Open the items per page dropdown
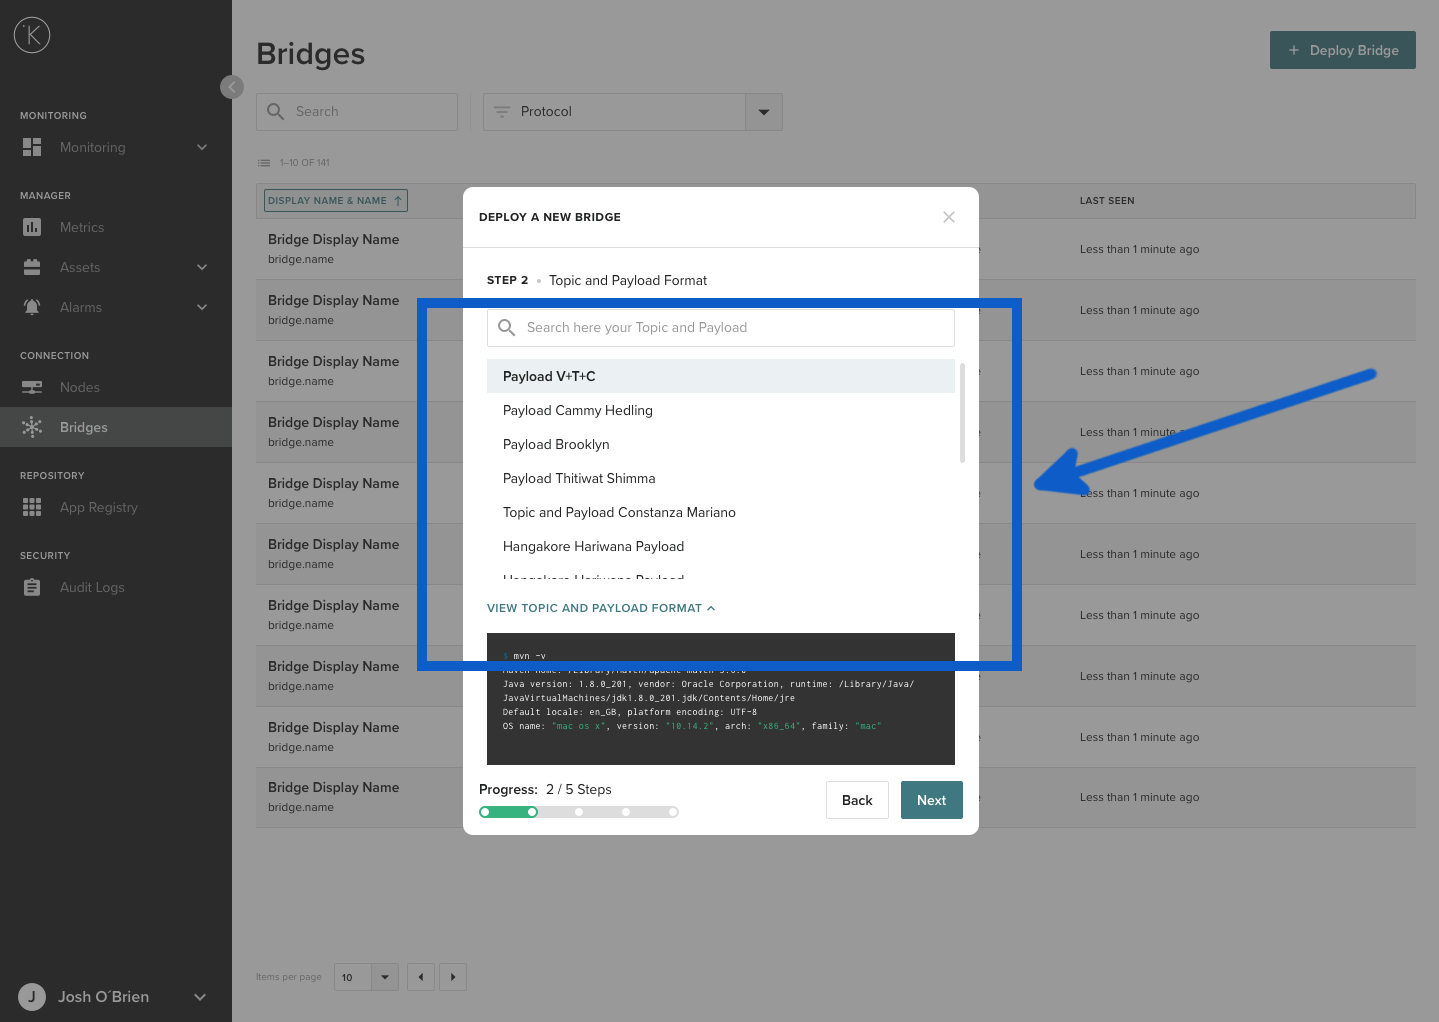The height and width of the screenshot is (1022, 1439). (x=384, y=977)
